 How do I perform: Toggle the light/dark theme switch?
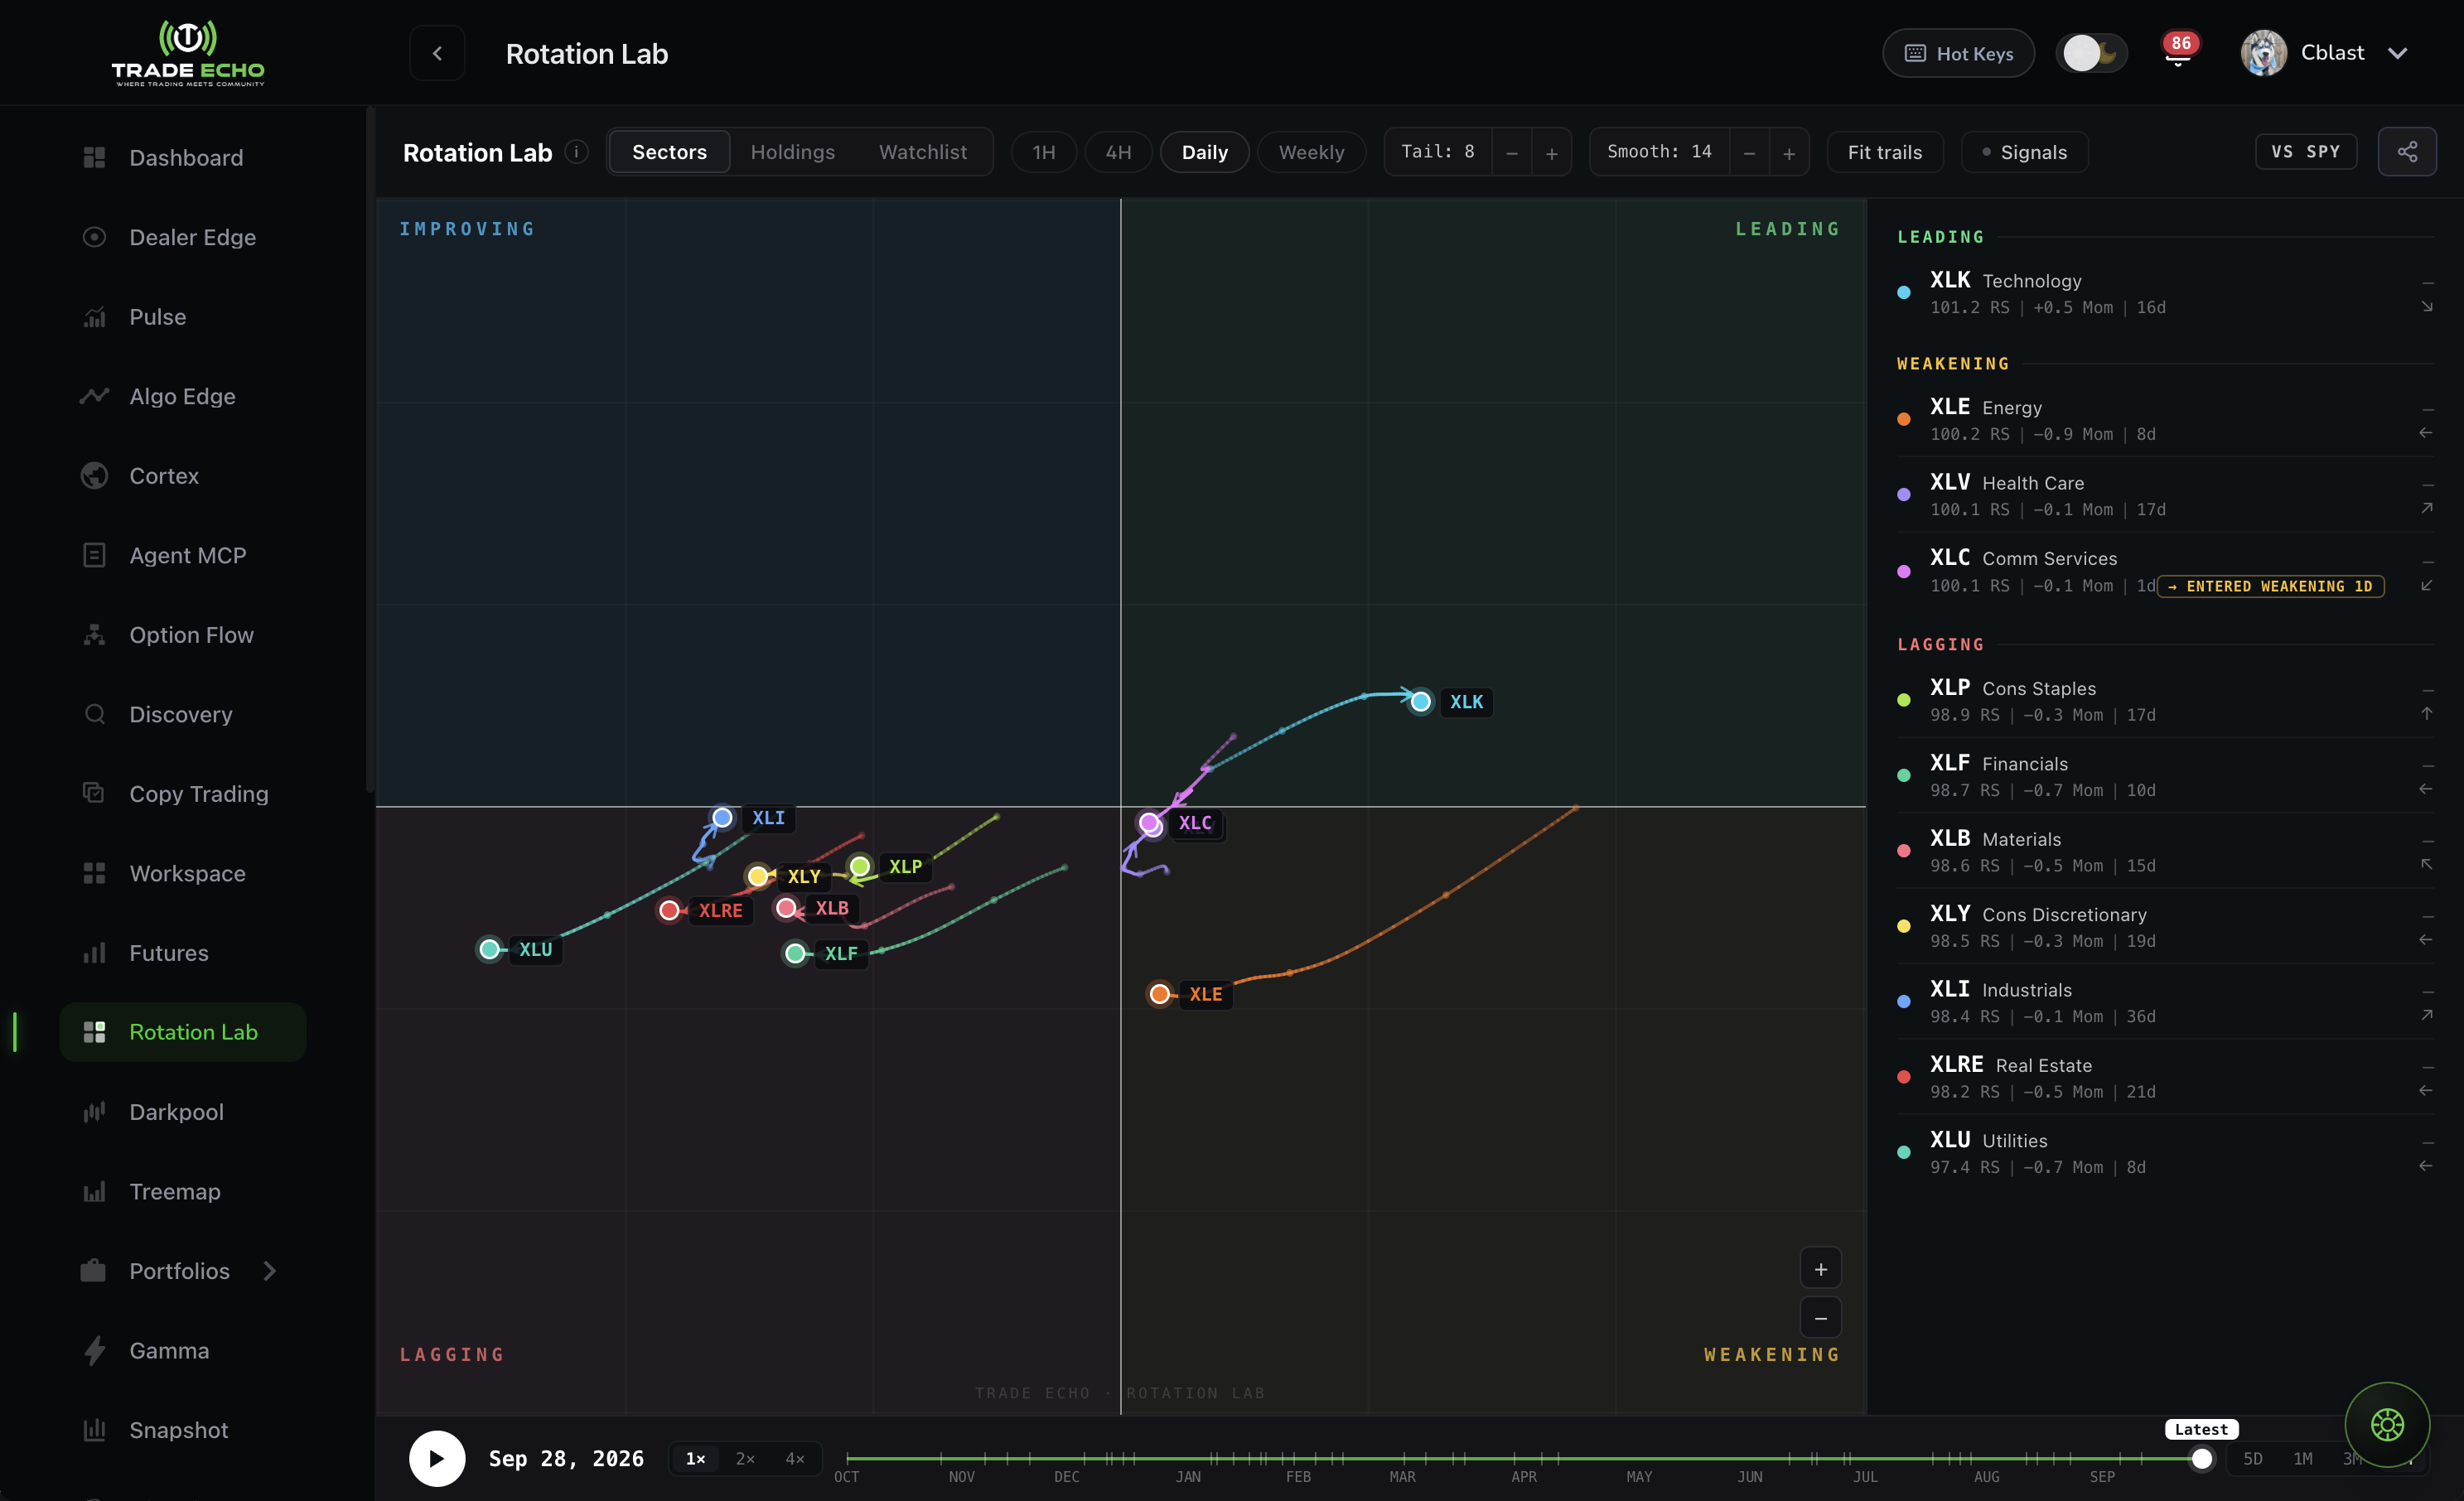pos(2093,53)
